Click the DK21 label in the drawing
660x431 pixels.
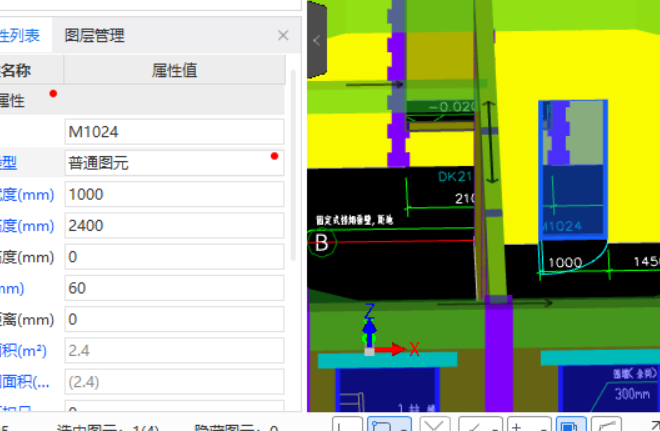[x=455, y=176]
